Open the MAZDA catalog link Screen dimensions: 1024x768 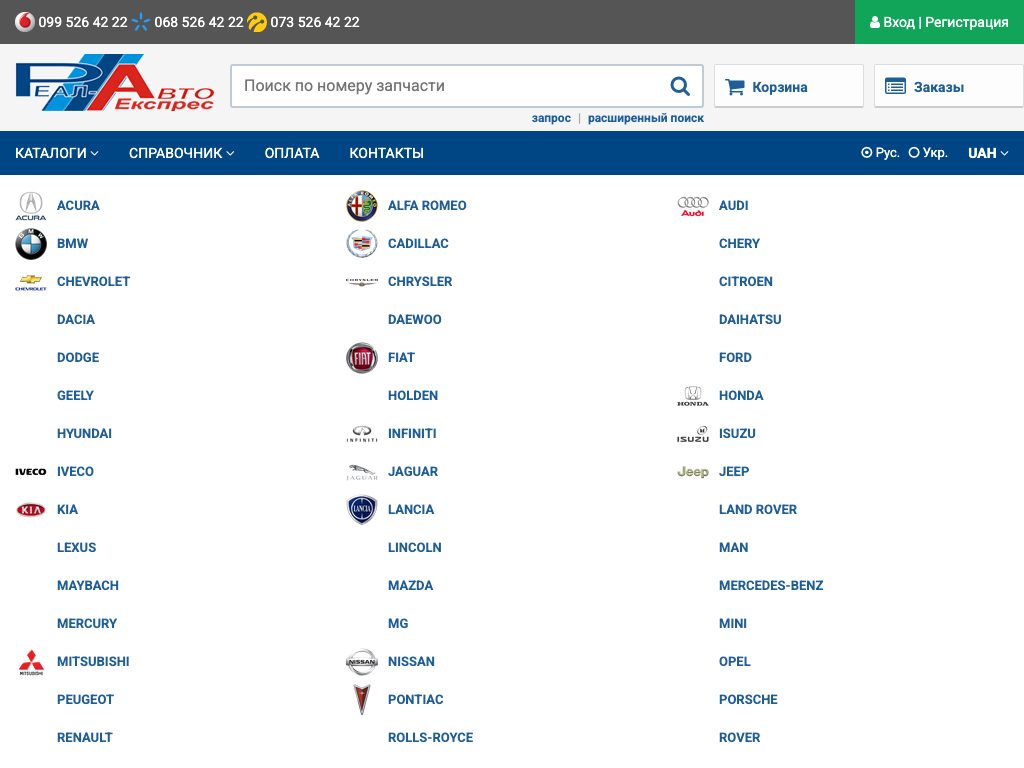click(x=410, y=586)
